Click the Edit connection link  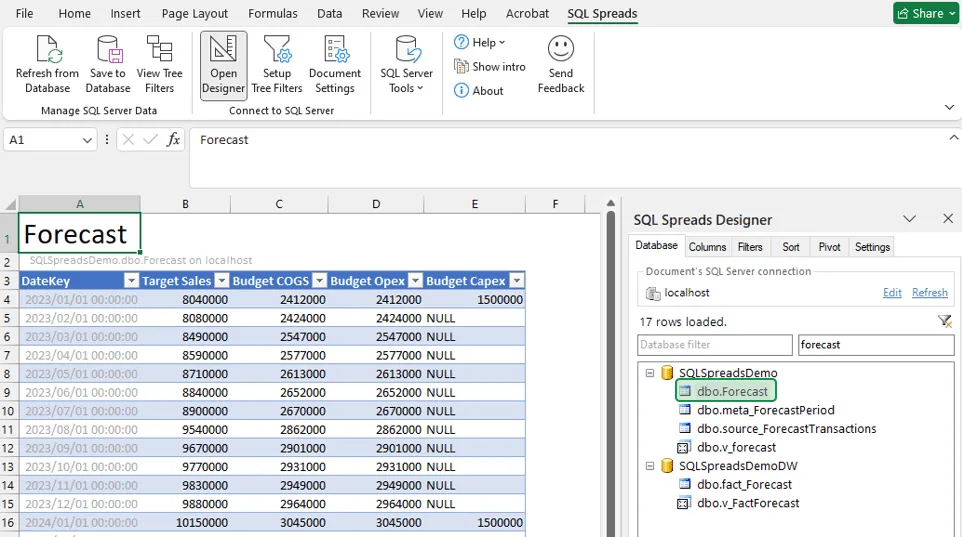pyautogui.click(x=892, y=293)
